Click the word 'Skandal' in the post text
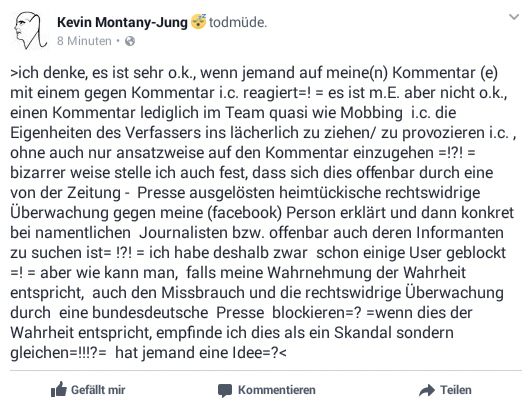The image size is (529, 409). [x=363, y=333]
